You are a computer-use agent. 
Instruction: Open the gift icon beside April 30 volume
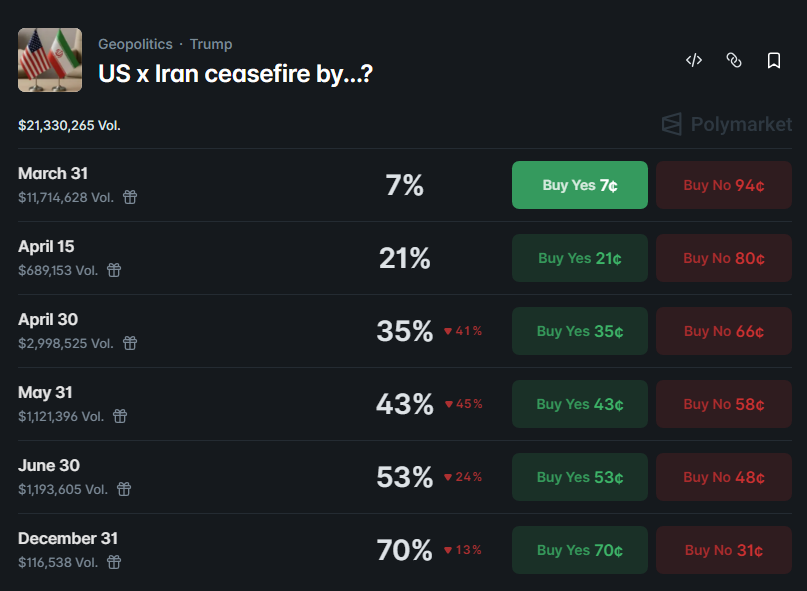click(x=129, y=343)
